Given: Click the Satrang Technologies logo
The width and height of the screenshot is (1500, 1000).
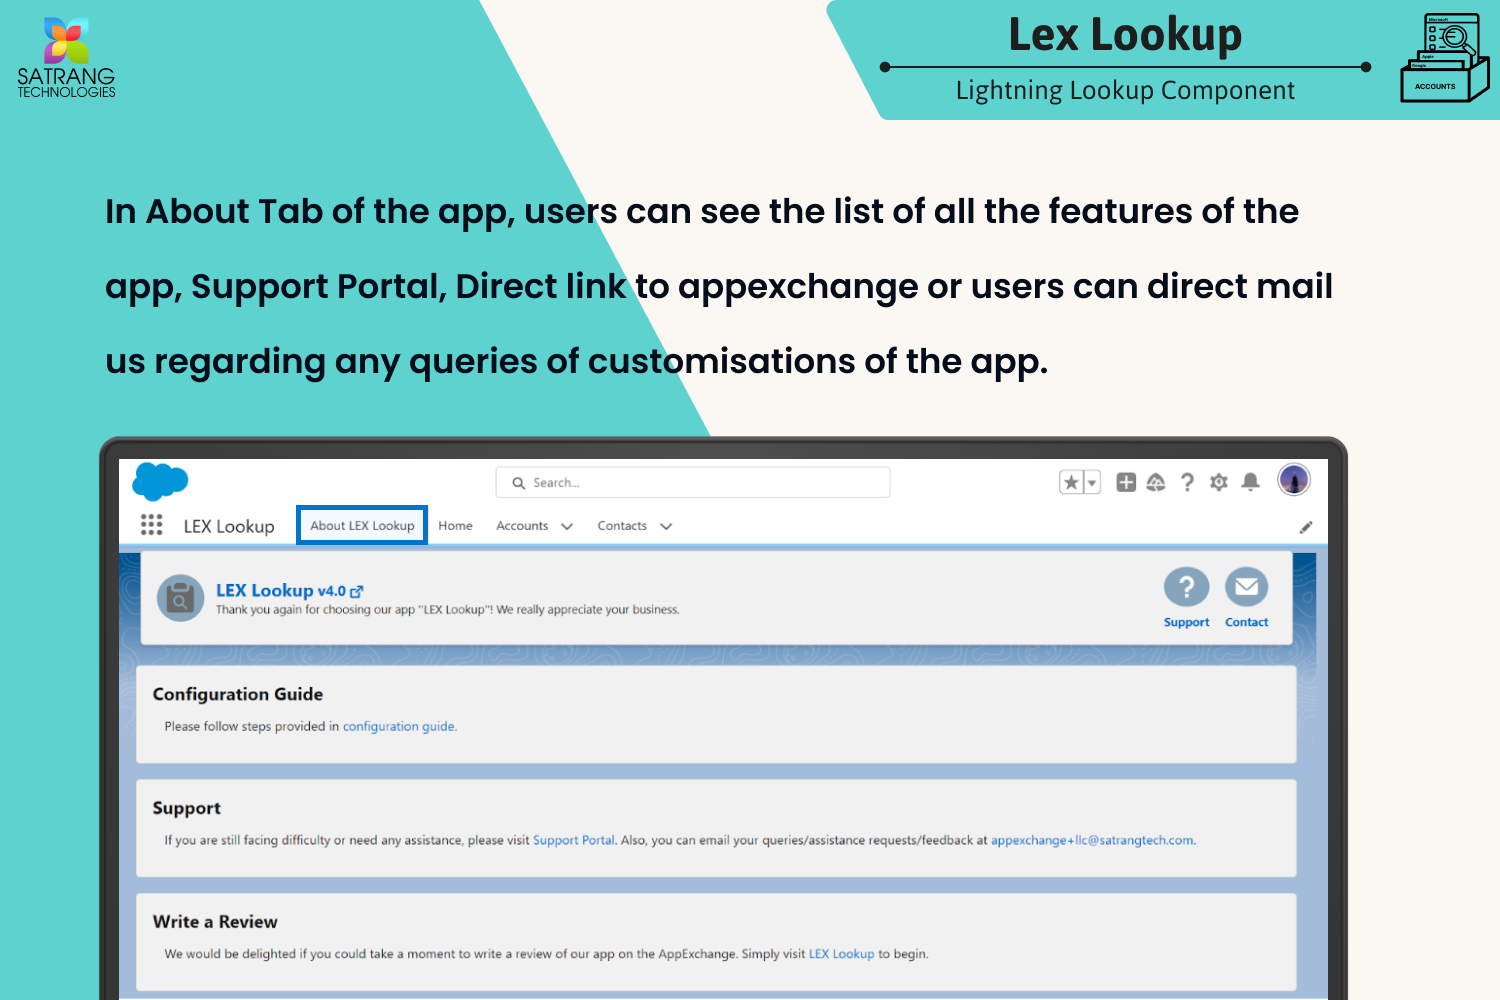Looking at the screenshot, I should 66,57.
